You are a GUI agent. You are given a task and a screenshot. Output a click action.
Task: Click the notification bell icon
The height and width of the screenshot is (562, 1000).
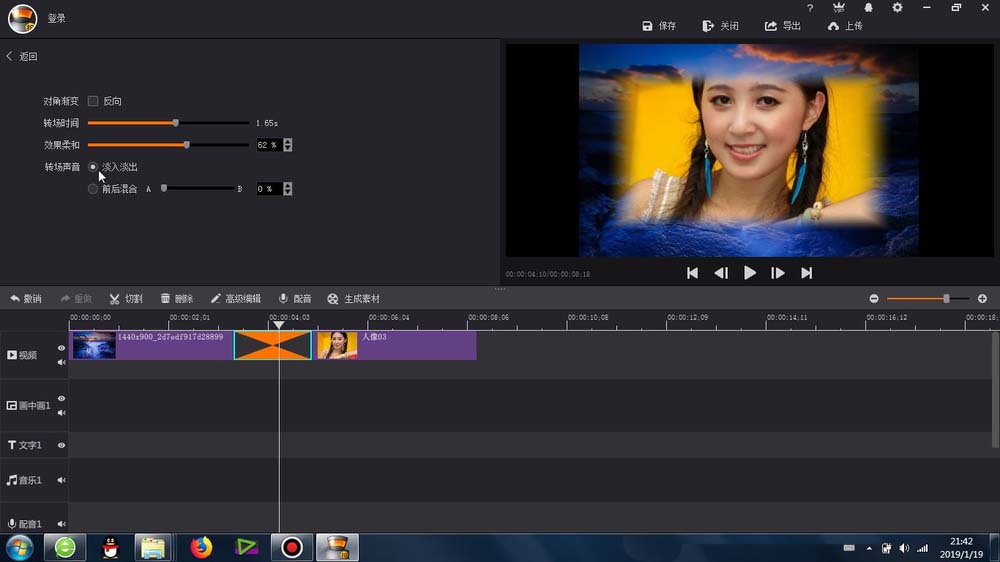pyautogui.click(x=868, y=8)
